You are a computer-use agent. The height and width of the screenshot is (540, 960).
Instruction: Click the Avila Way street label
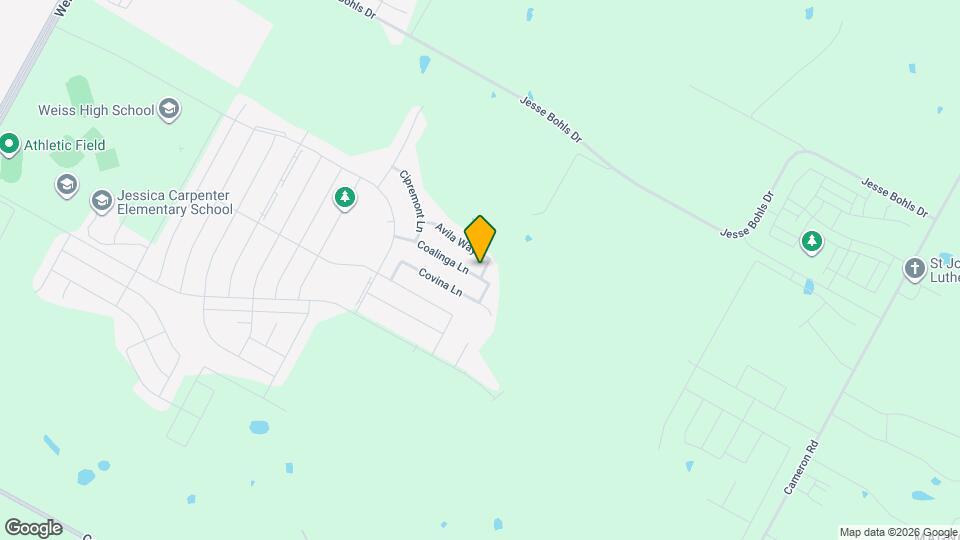454,239
